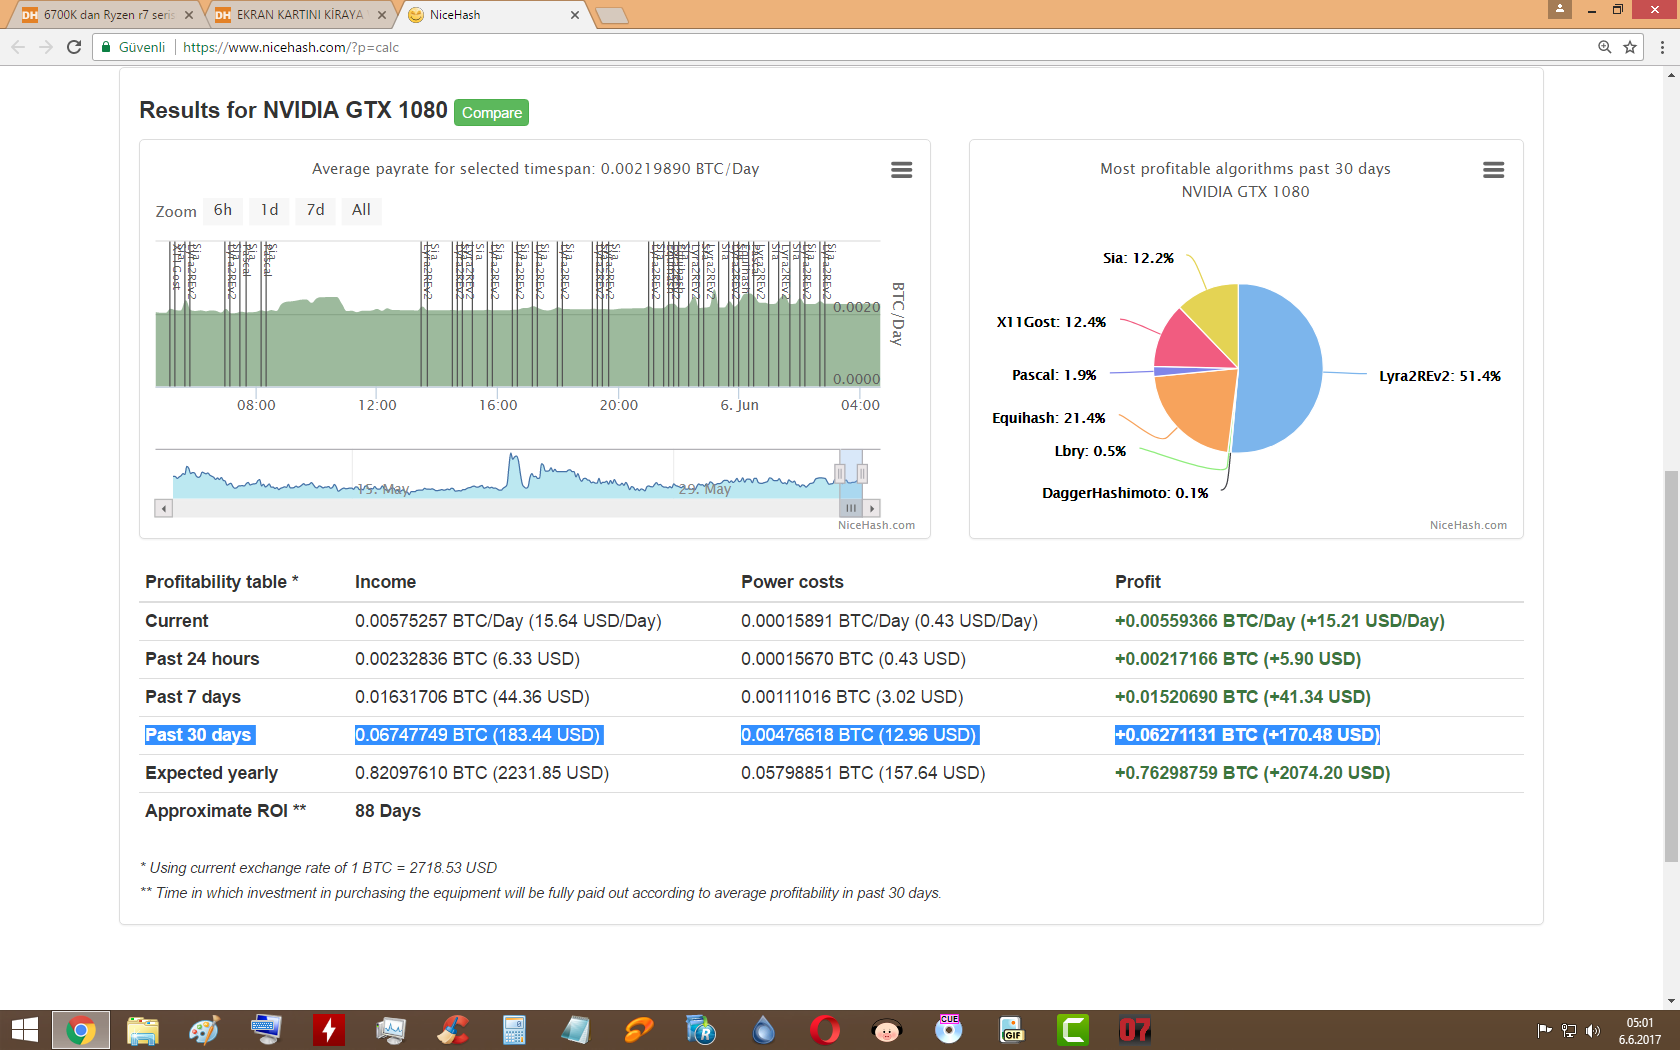Open the payrate chart hamburger menu

(x=901, y=170)
